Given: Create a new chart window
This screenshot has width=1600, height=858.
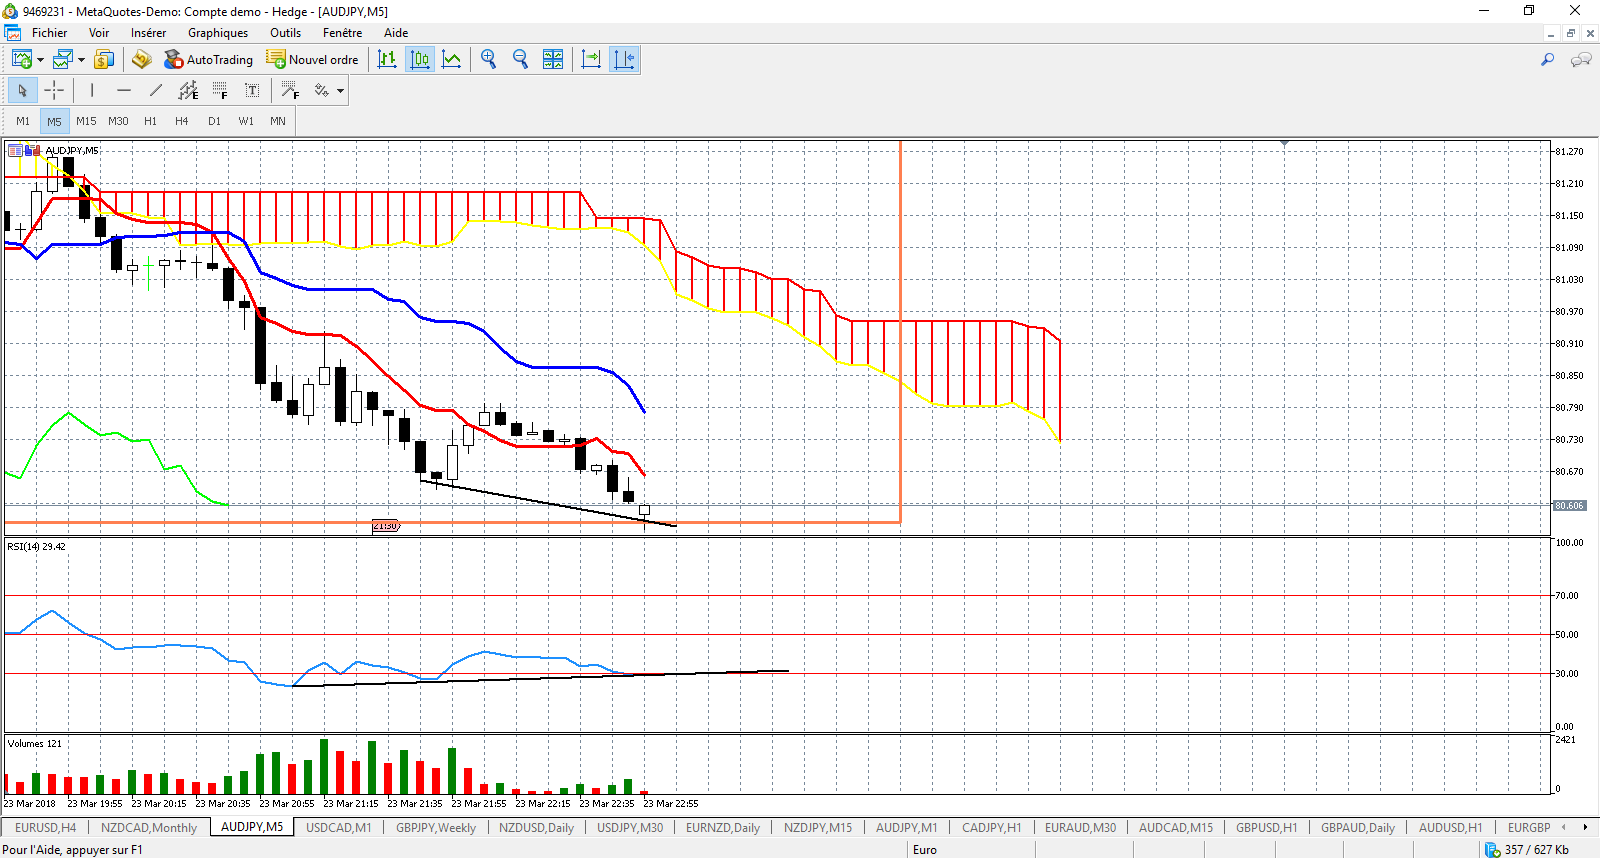Looking at the screenshot, I should 21,60.
